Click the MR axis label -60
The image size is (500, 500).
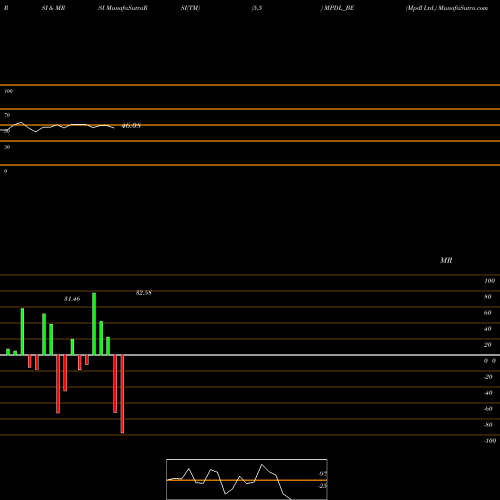pyautogui.click(x=488, y=409)
